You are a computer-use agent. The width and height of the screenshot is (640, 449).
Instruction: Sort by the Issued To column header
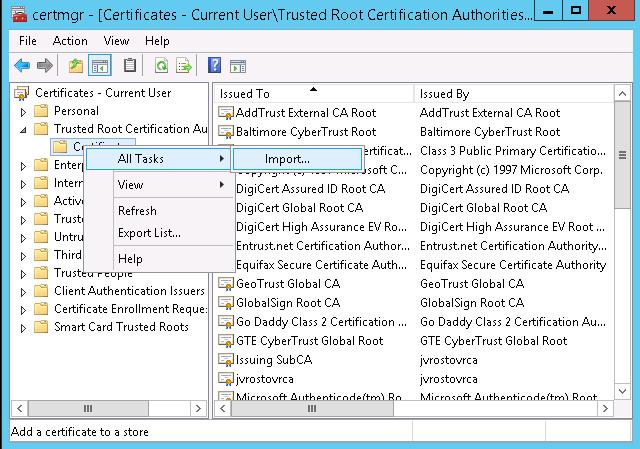point(313,93)
